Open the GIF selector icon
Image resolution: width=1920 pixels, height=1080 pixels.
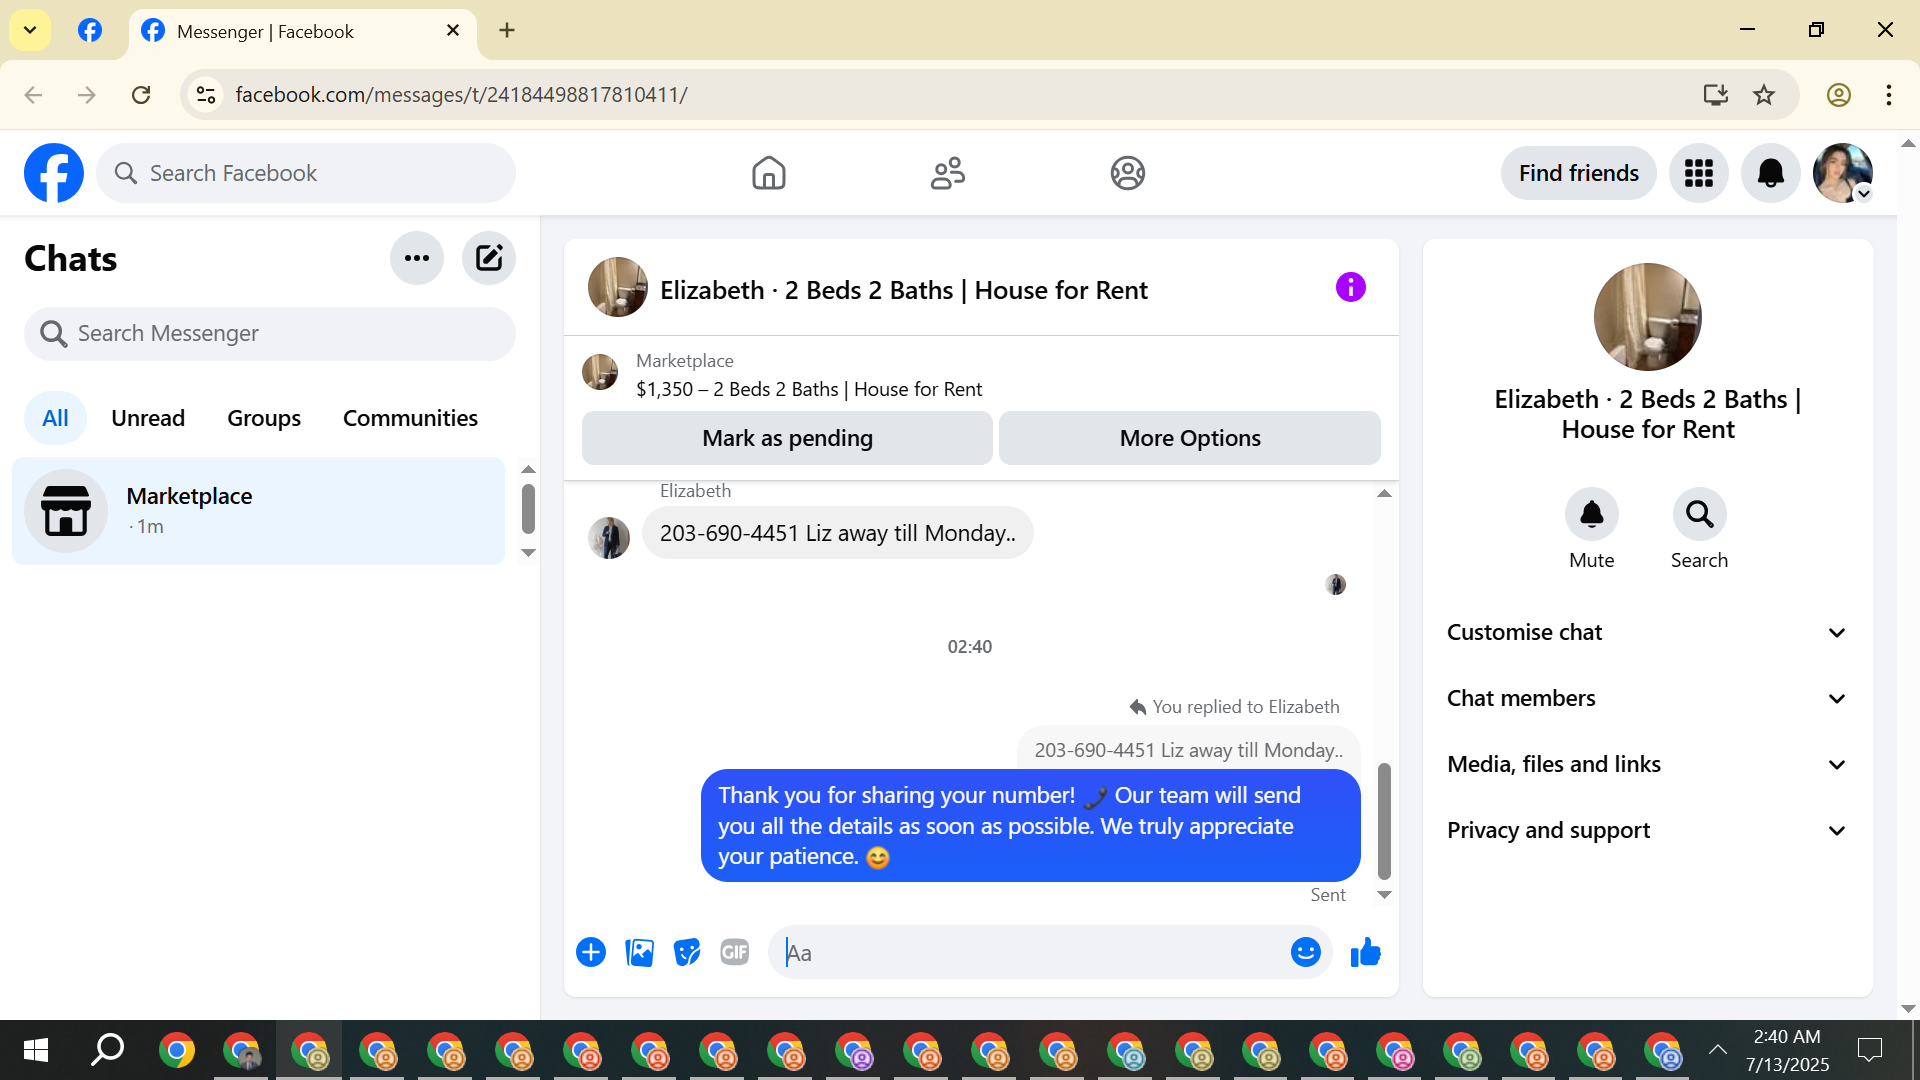point(735,953)
